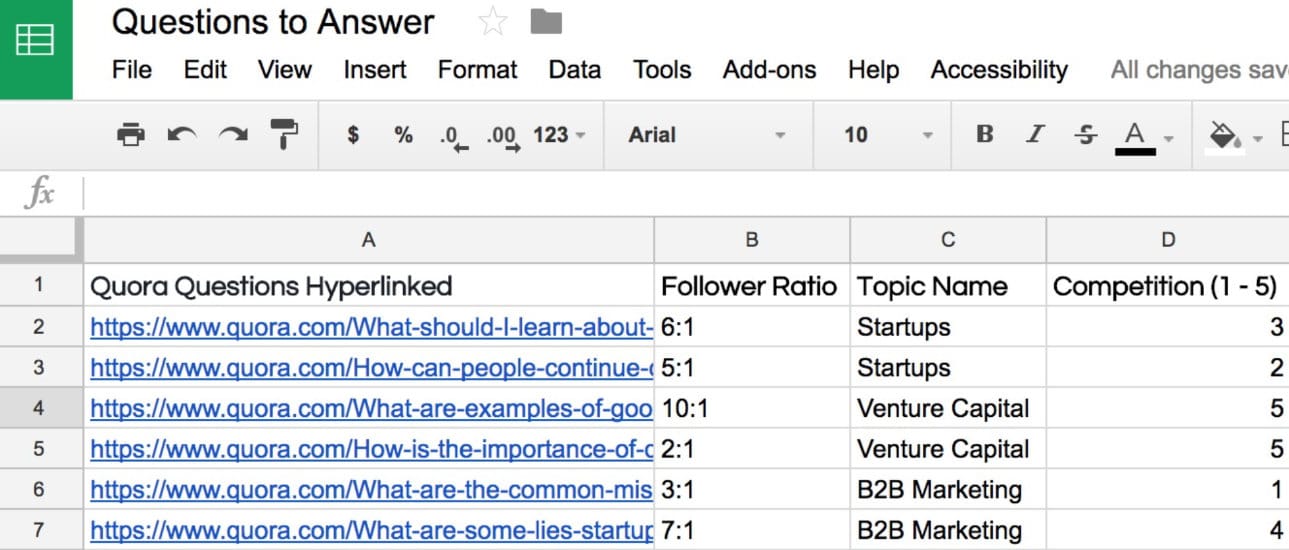Screen dimensions: 1289x550
Task: Star the Questions to Answer document
Action: (493, 22)
